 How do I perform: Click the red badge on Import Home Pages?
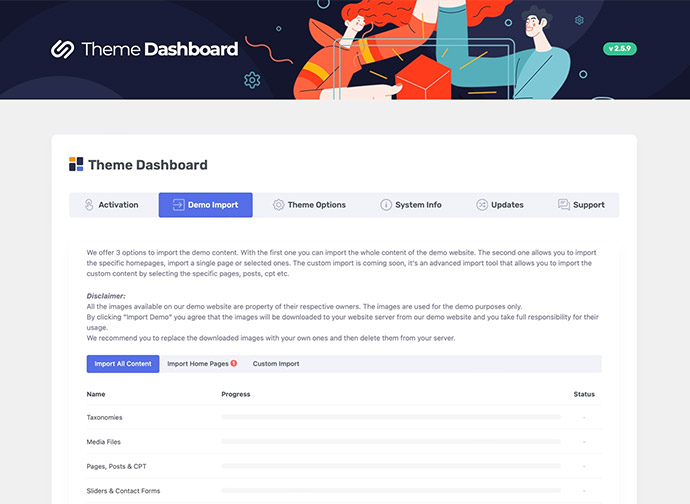tap(234, 363)
